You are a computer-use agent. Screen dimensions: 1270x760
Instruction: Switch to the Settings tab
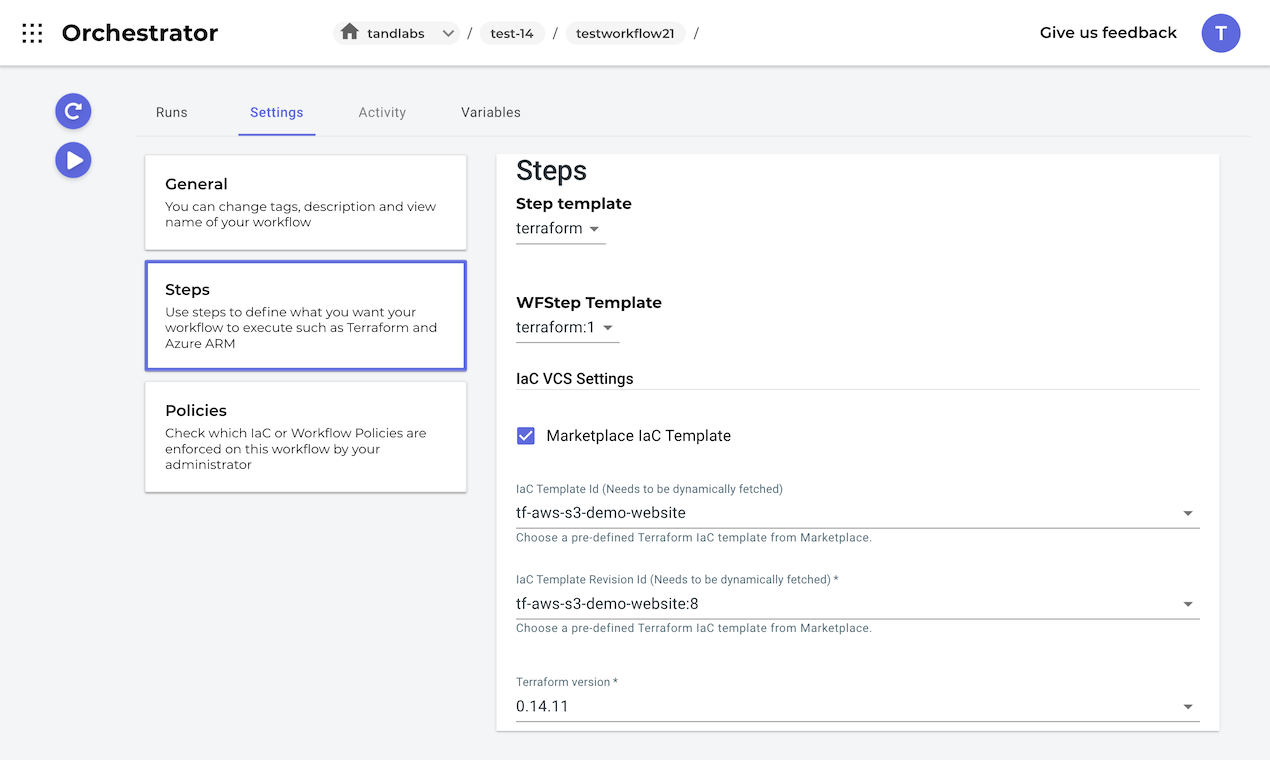point(277,112)
